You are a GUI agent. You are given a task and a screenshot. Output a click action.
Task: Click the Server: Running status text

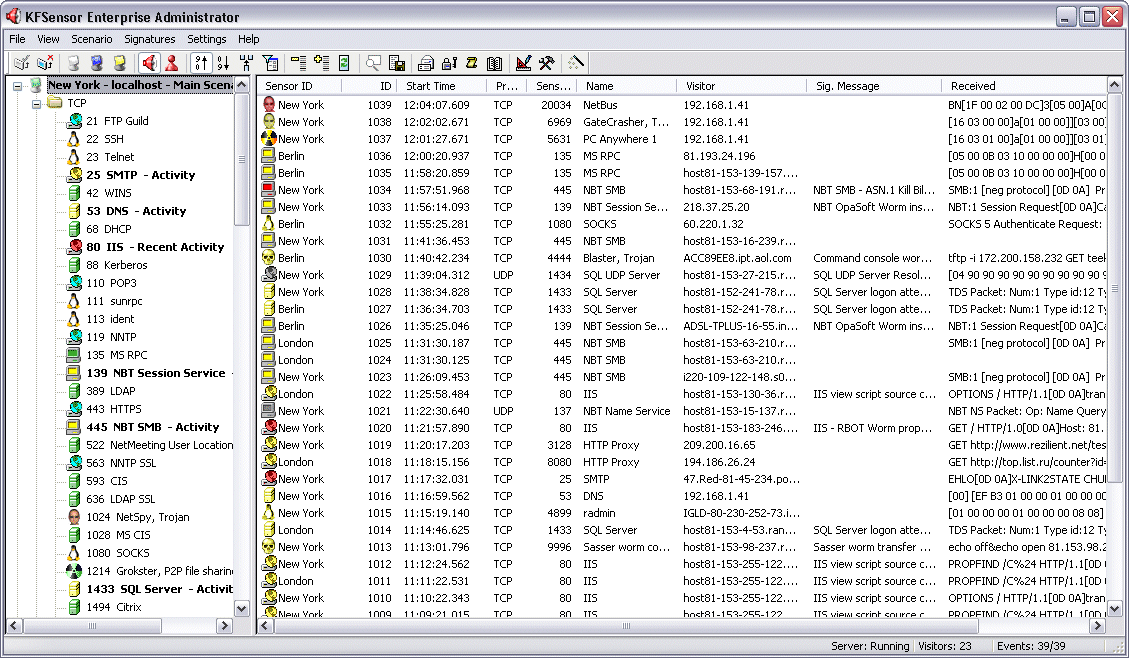point(870,646)
